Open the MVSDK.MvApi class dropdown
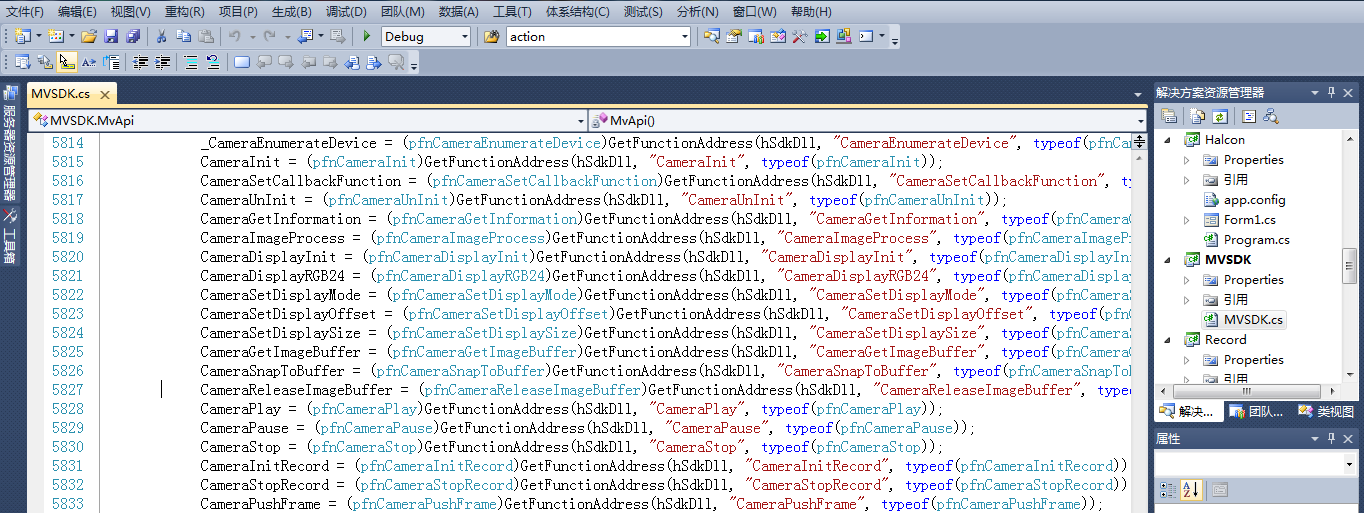This screenshot has width=1364, height=513. click(x=581, y=120)
